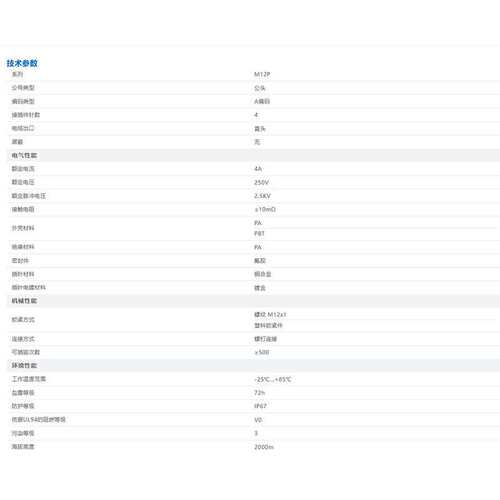The height and width of the screenshot is (500, 500).
Task: Click the UL94 flammability row label
Action: tap(39, 420)
